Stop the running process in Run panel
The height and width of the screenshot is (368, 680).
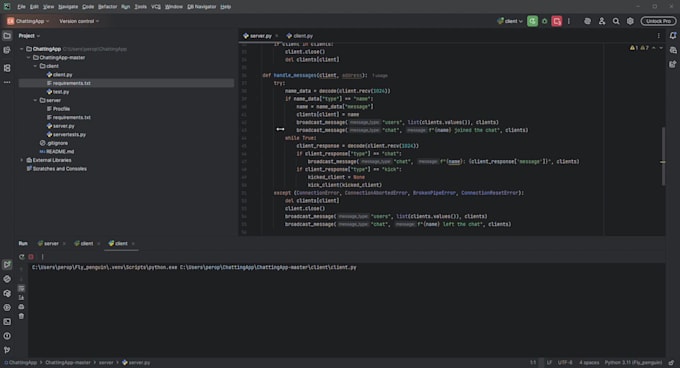[31, 257]
